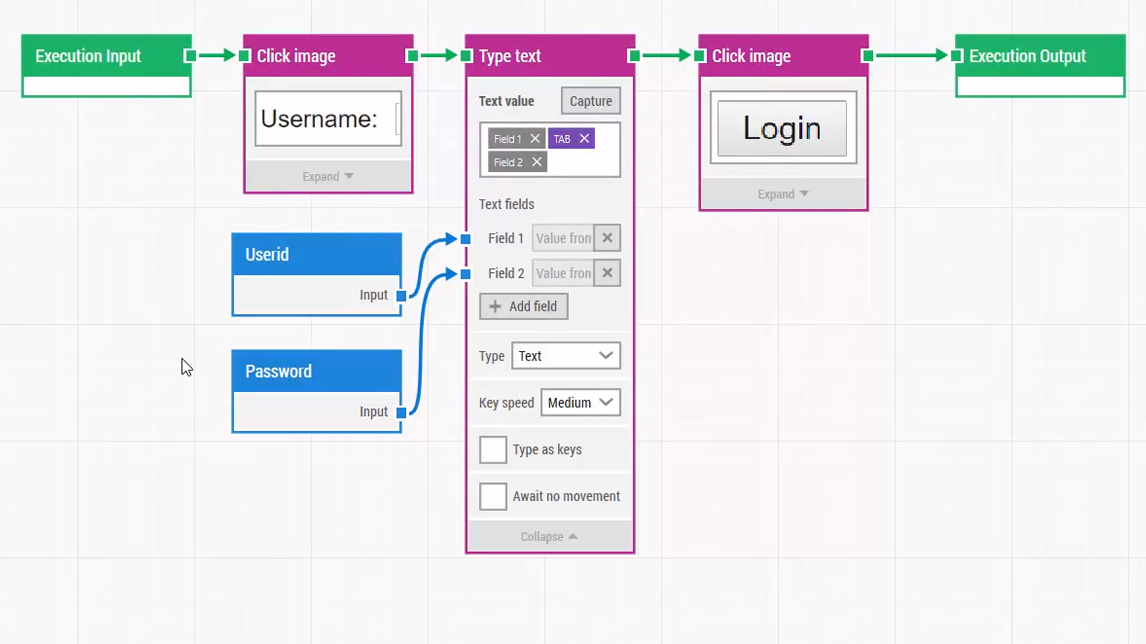This screenshot has height=644, width=1146.
Task: Click the blue output port on the Userid block
Action: (x=401, y=295)
